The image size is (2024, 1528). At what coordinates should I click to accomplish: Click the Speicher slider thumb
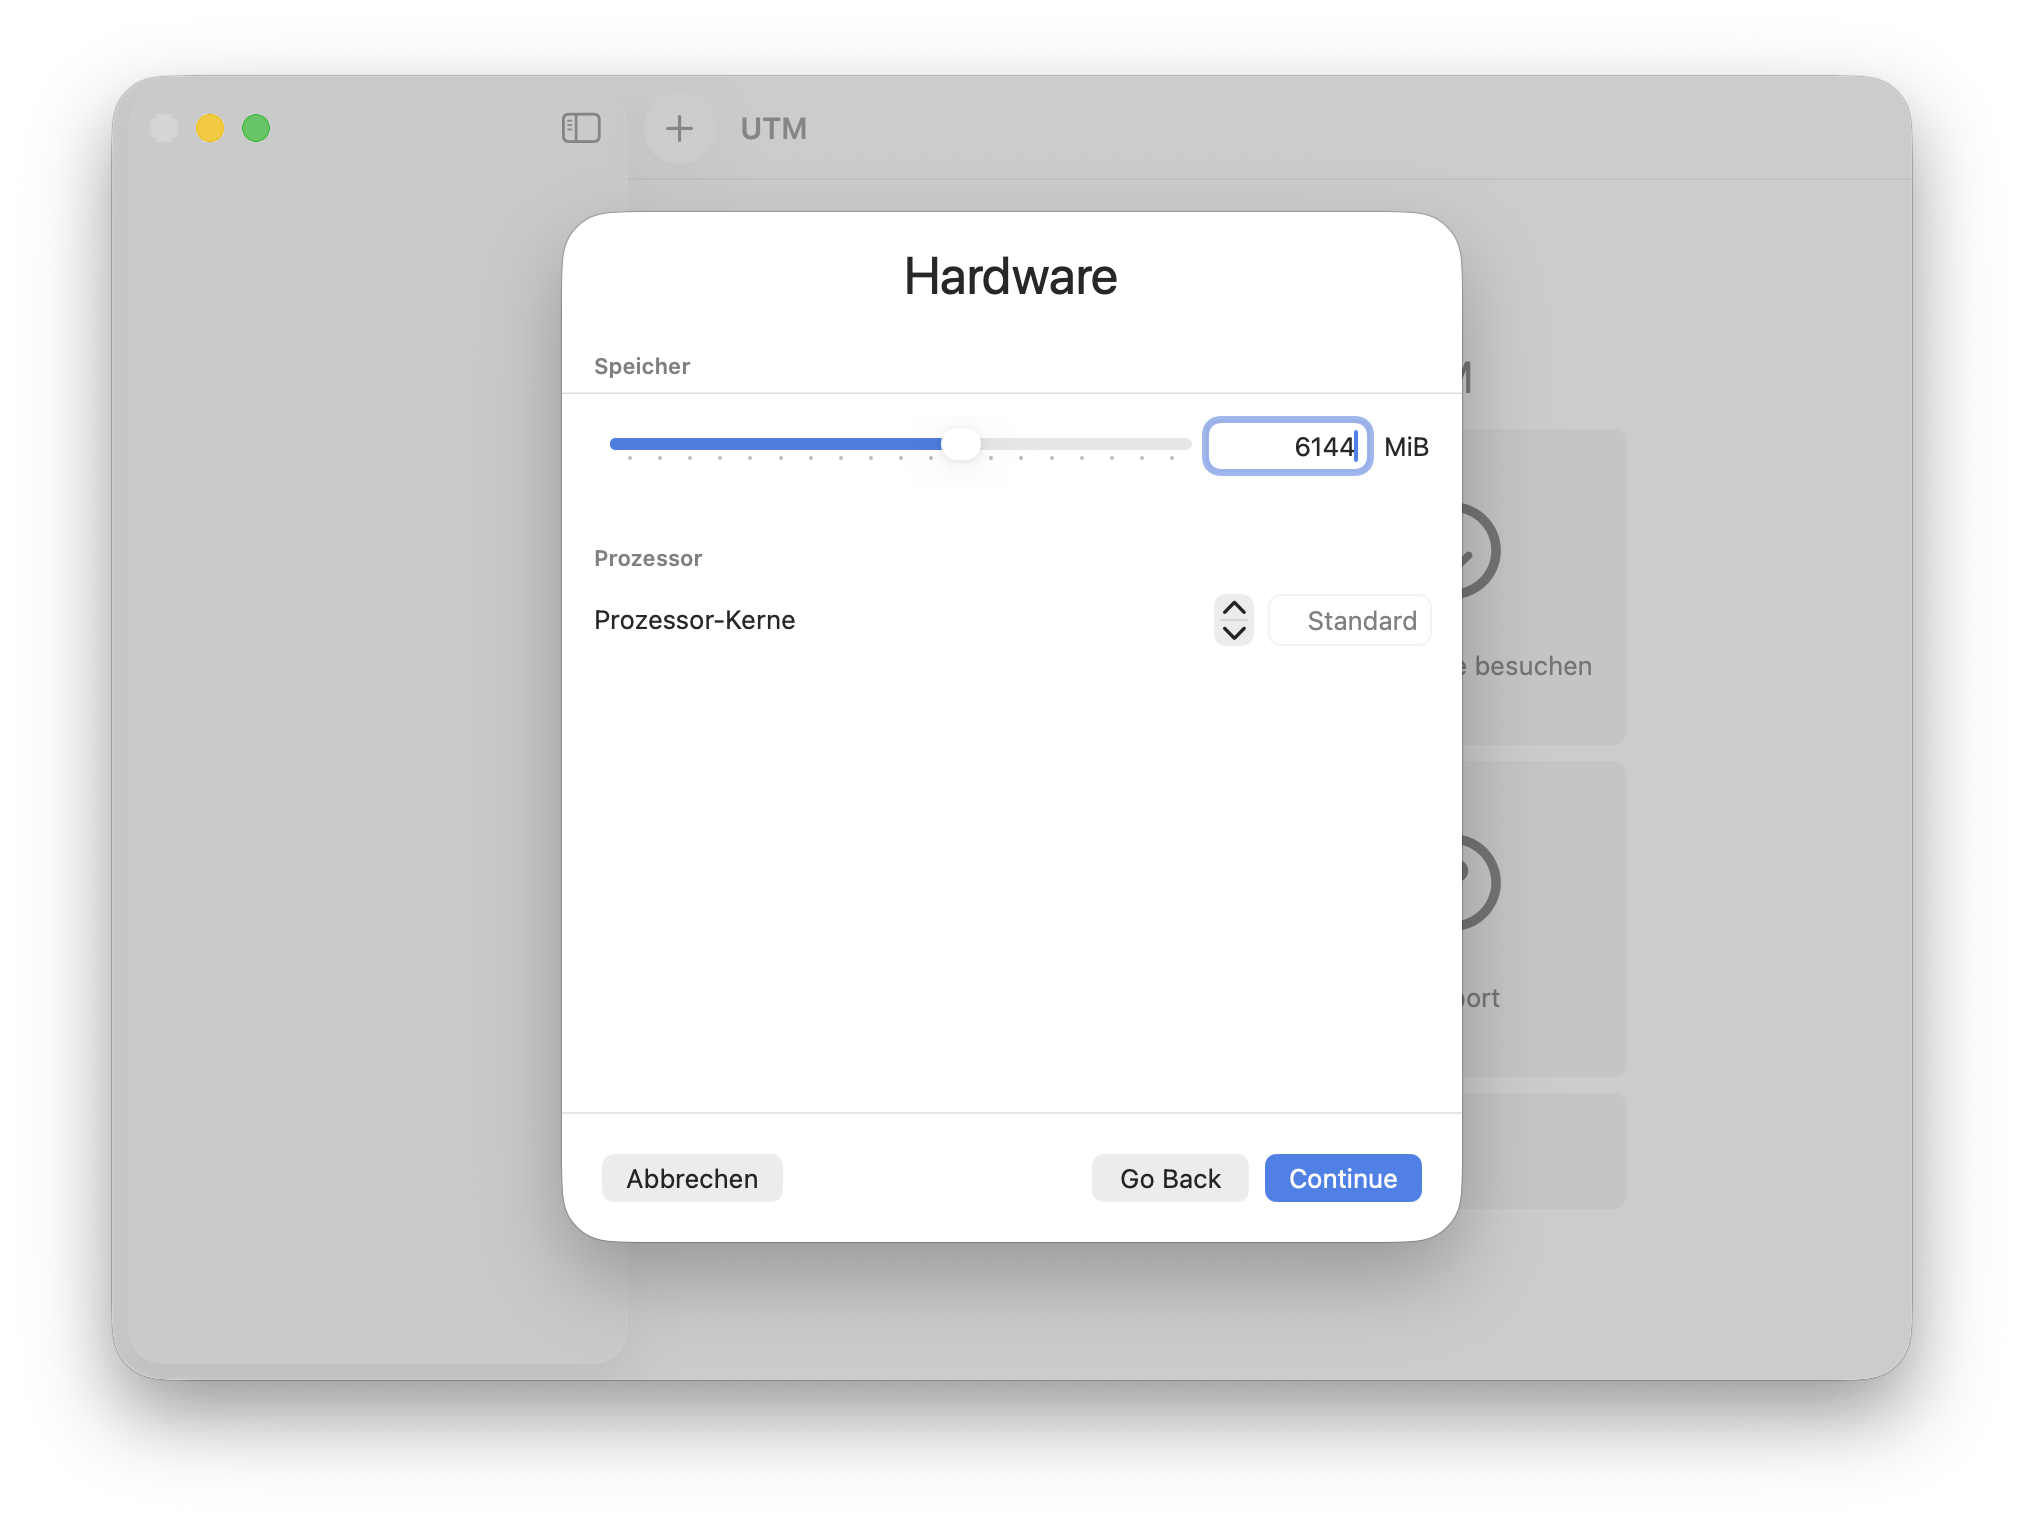point(961,443)
